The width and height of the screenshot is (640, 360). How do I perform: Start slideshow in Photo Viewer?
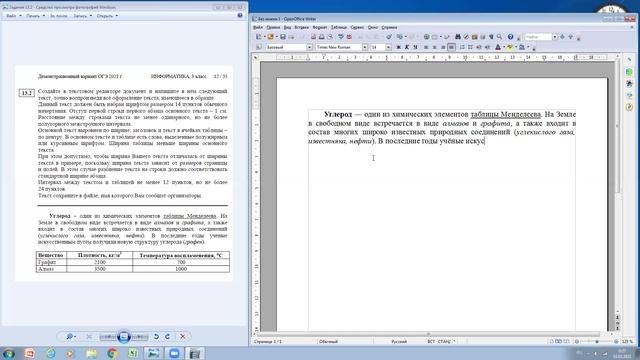point(124,337)
